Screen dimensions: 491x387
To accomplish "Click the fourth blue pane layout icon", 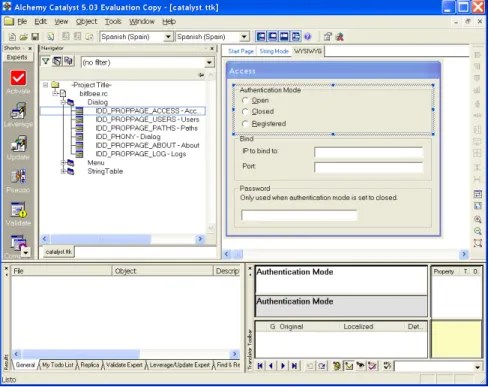I will click(x=296, y=36).
